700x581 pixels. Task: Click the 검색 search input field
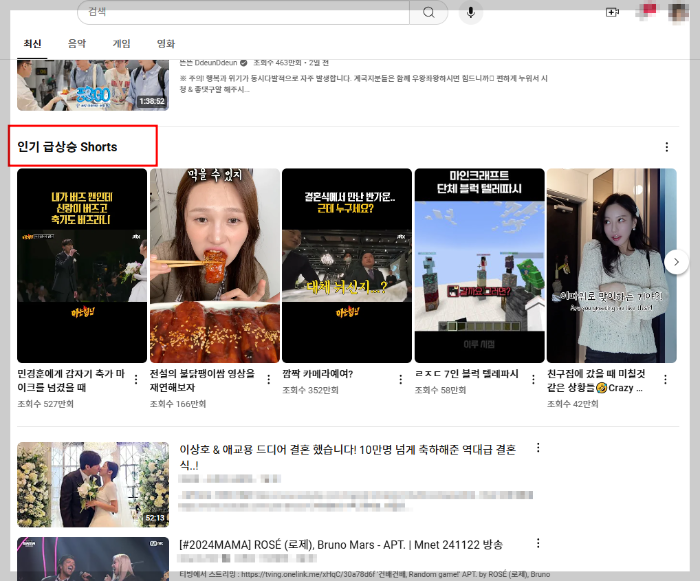243,12
